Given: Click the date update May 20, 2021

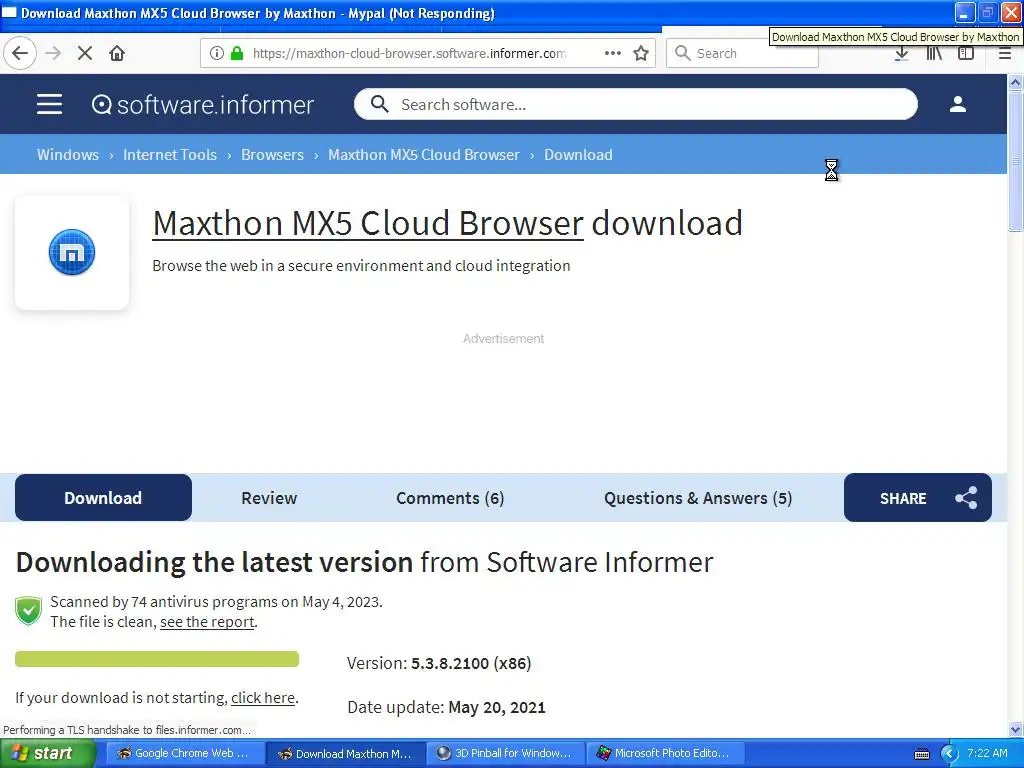Looking at the screenshot, I should tap(496, 707).
